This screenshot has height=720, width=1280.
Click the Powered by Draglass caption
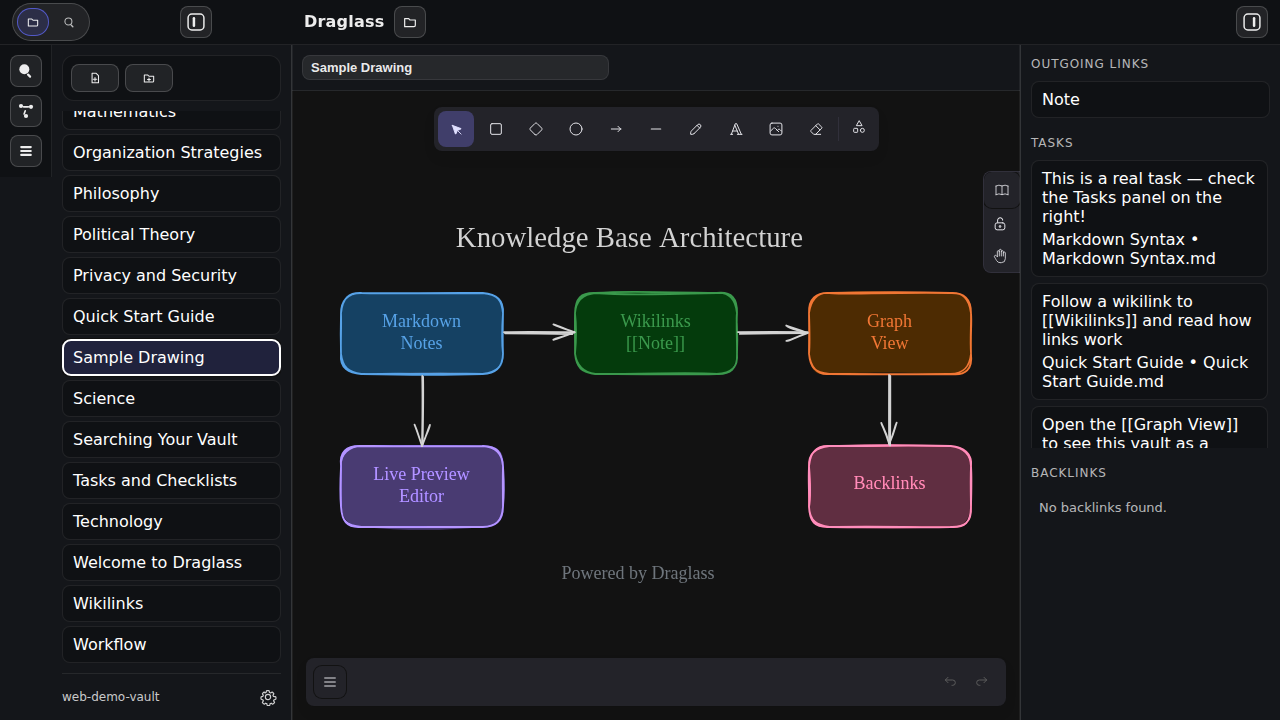tap(638, 573)
